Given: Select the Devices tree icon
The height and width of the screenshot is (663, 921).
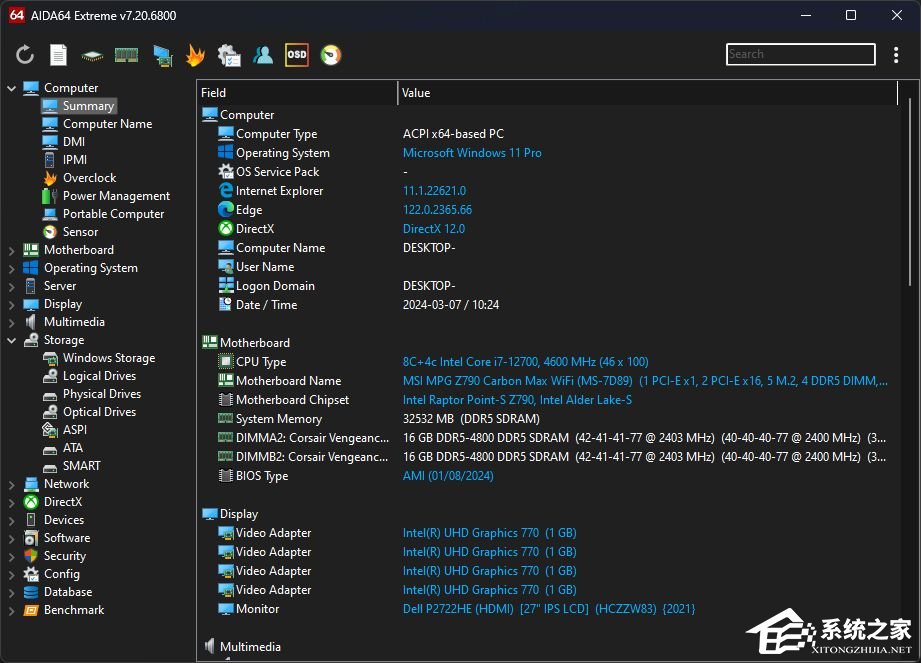Looking at the screenshot, I should (31, 520).
